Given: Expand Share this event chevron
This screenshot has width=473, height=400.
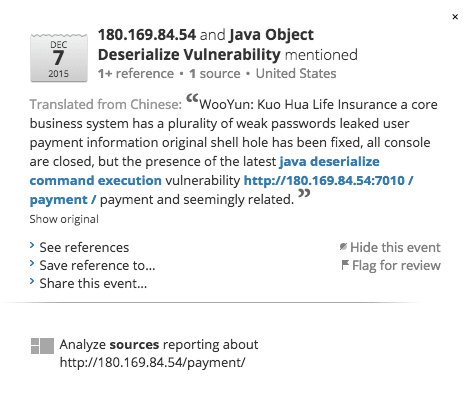Looking at the screenshot, I should [x=32, y=282].
